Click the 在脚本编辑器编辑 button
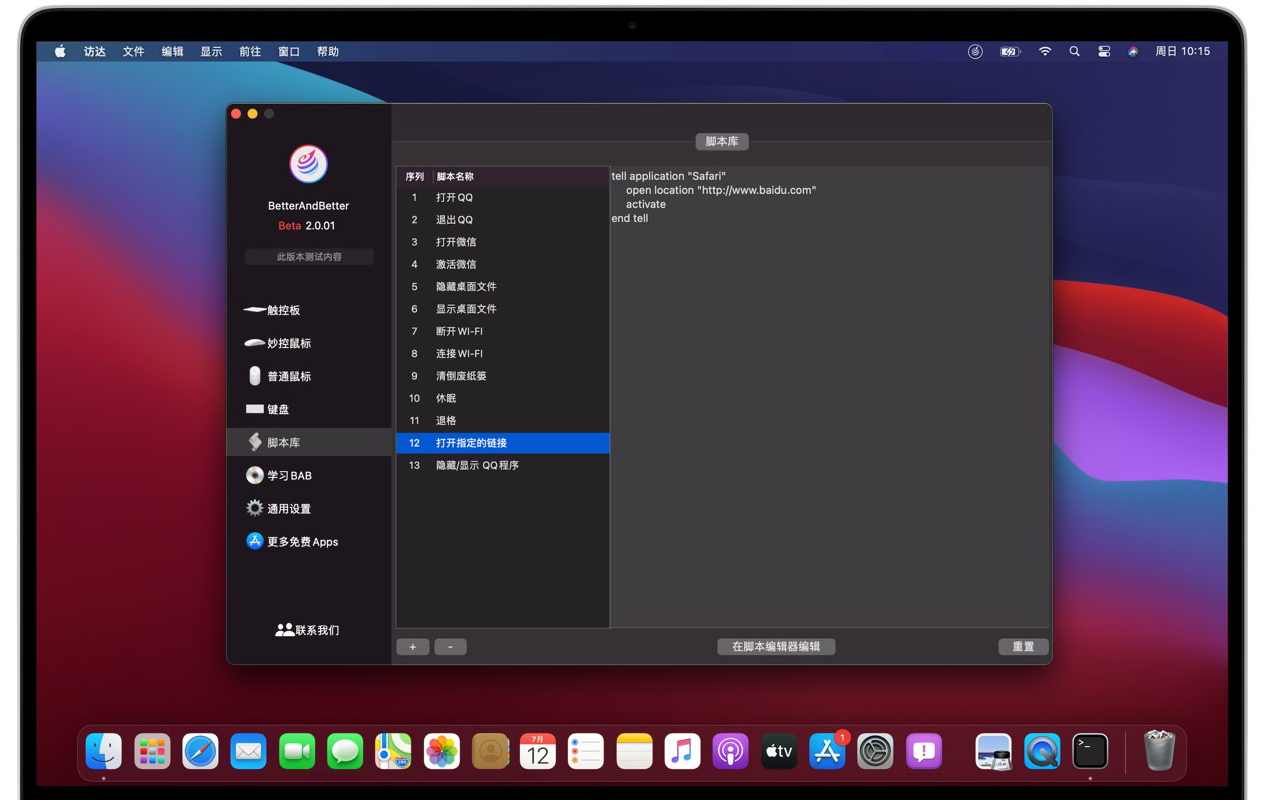Viewport: 1264px width, 800px height. coord(776,646)
